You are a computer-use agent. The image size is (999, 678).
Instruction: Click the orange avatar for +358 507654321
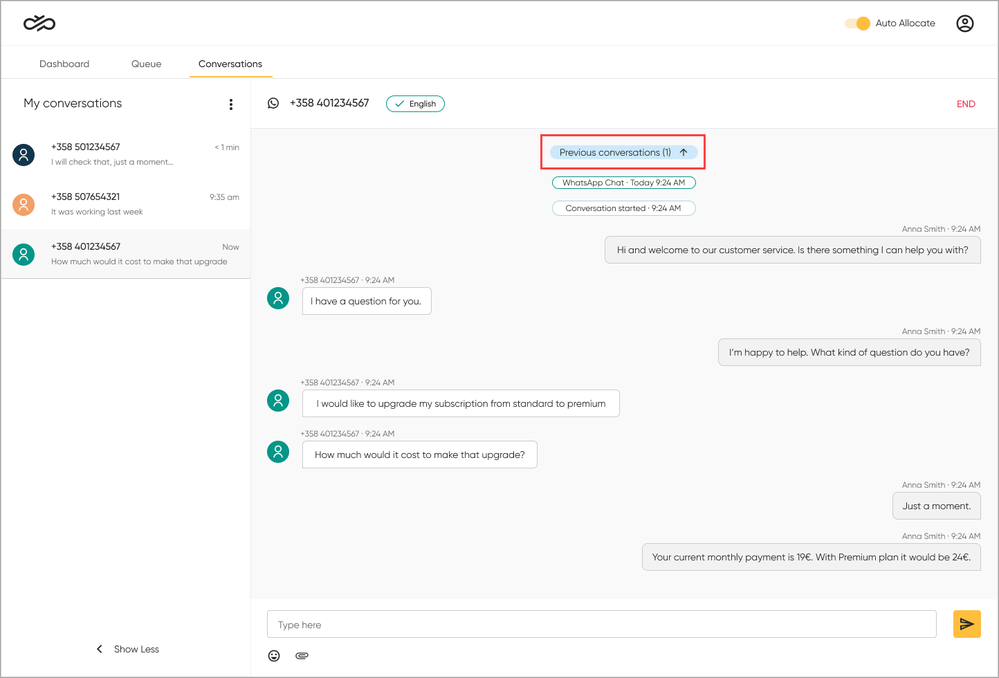click(x=24, y=204)
